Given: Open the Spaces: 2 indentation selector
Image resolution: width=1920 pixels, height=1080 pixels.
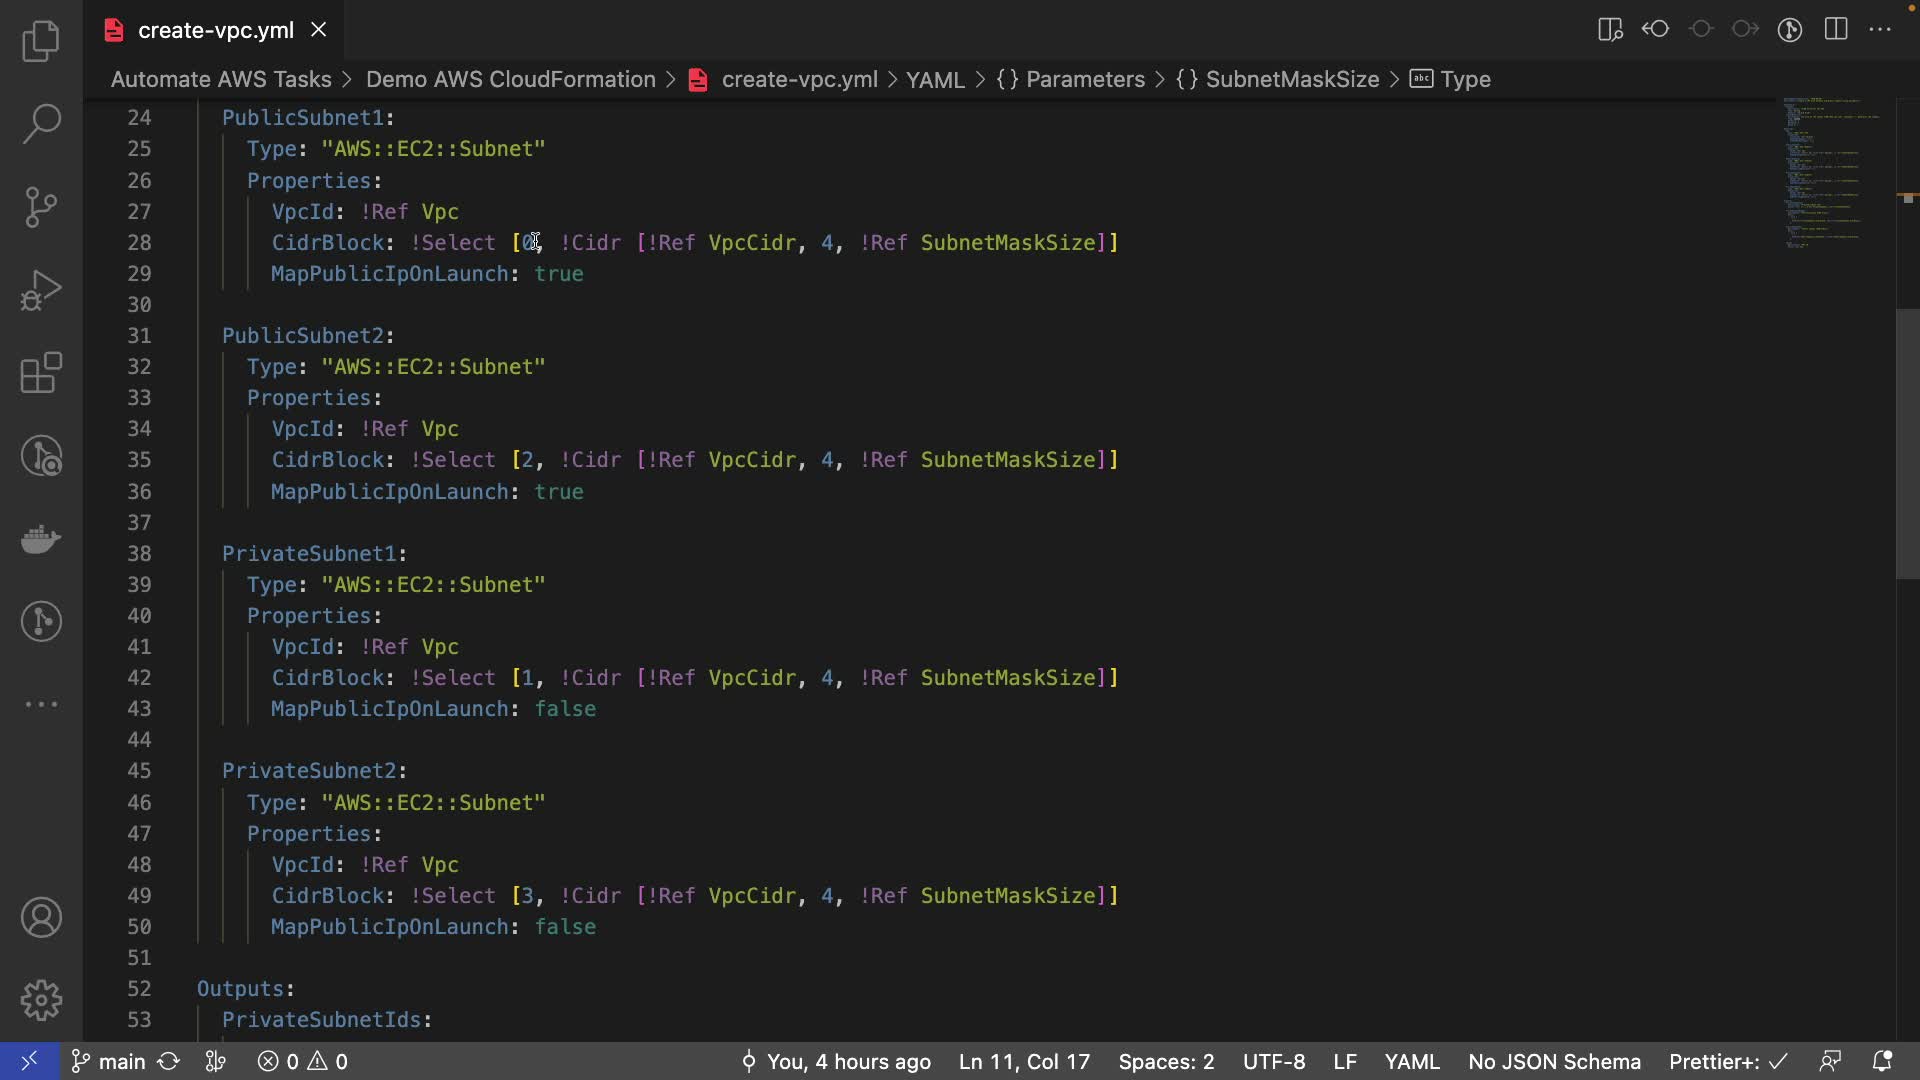Looking at the screenshot, I should click(1166, 1061).
